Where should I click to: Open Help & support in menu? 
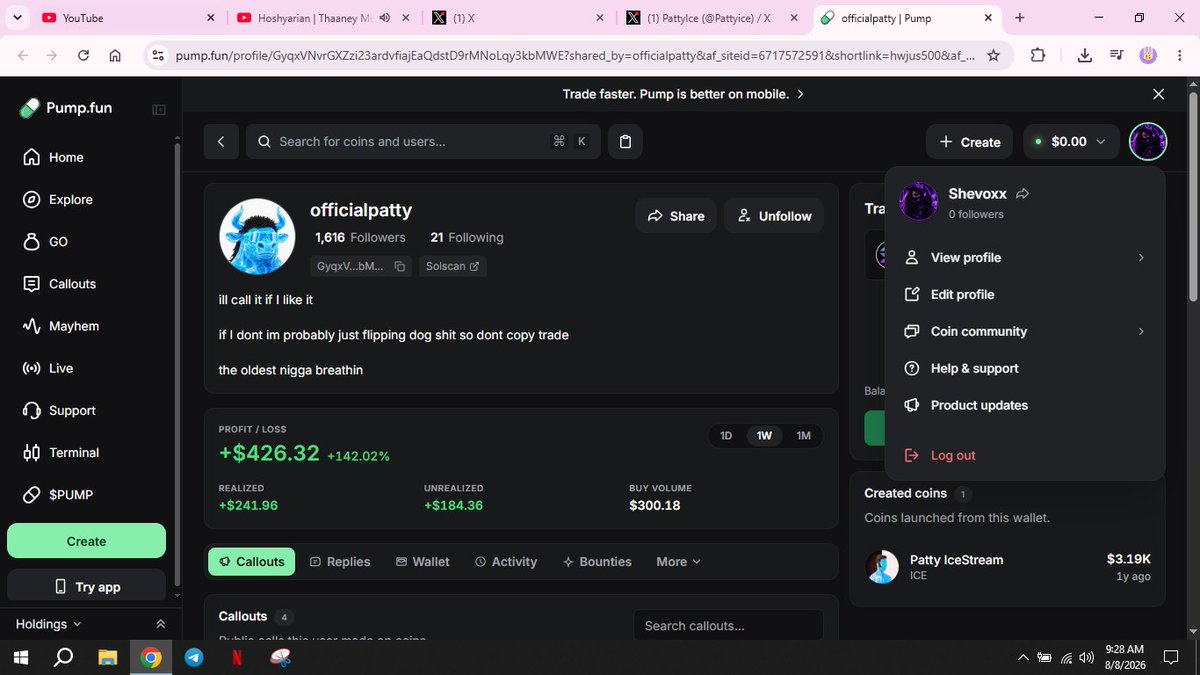[1024, 368]
